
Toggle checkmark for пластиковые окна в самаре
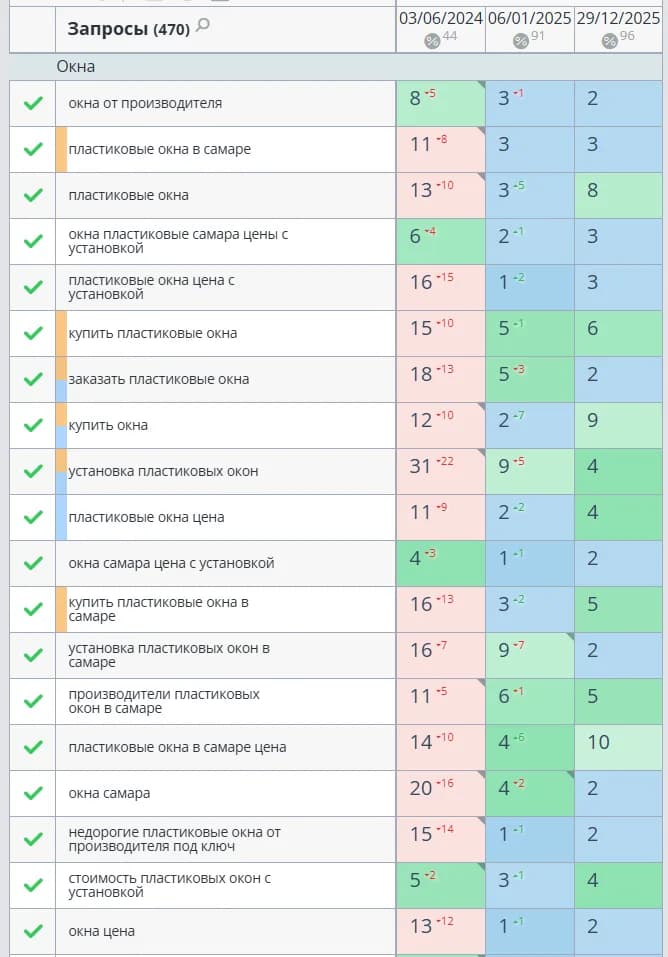coord(33,149)
